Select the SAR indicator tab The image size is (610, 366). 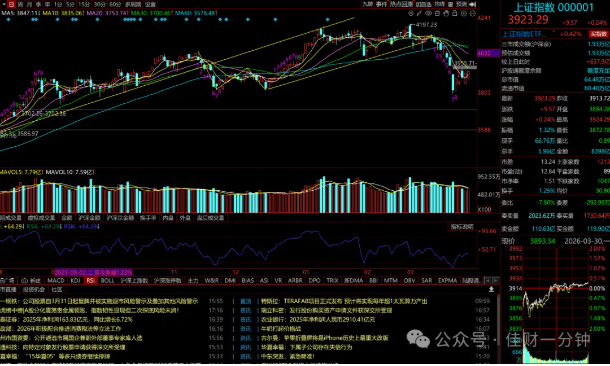[x=427, y=280]
